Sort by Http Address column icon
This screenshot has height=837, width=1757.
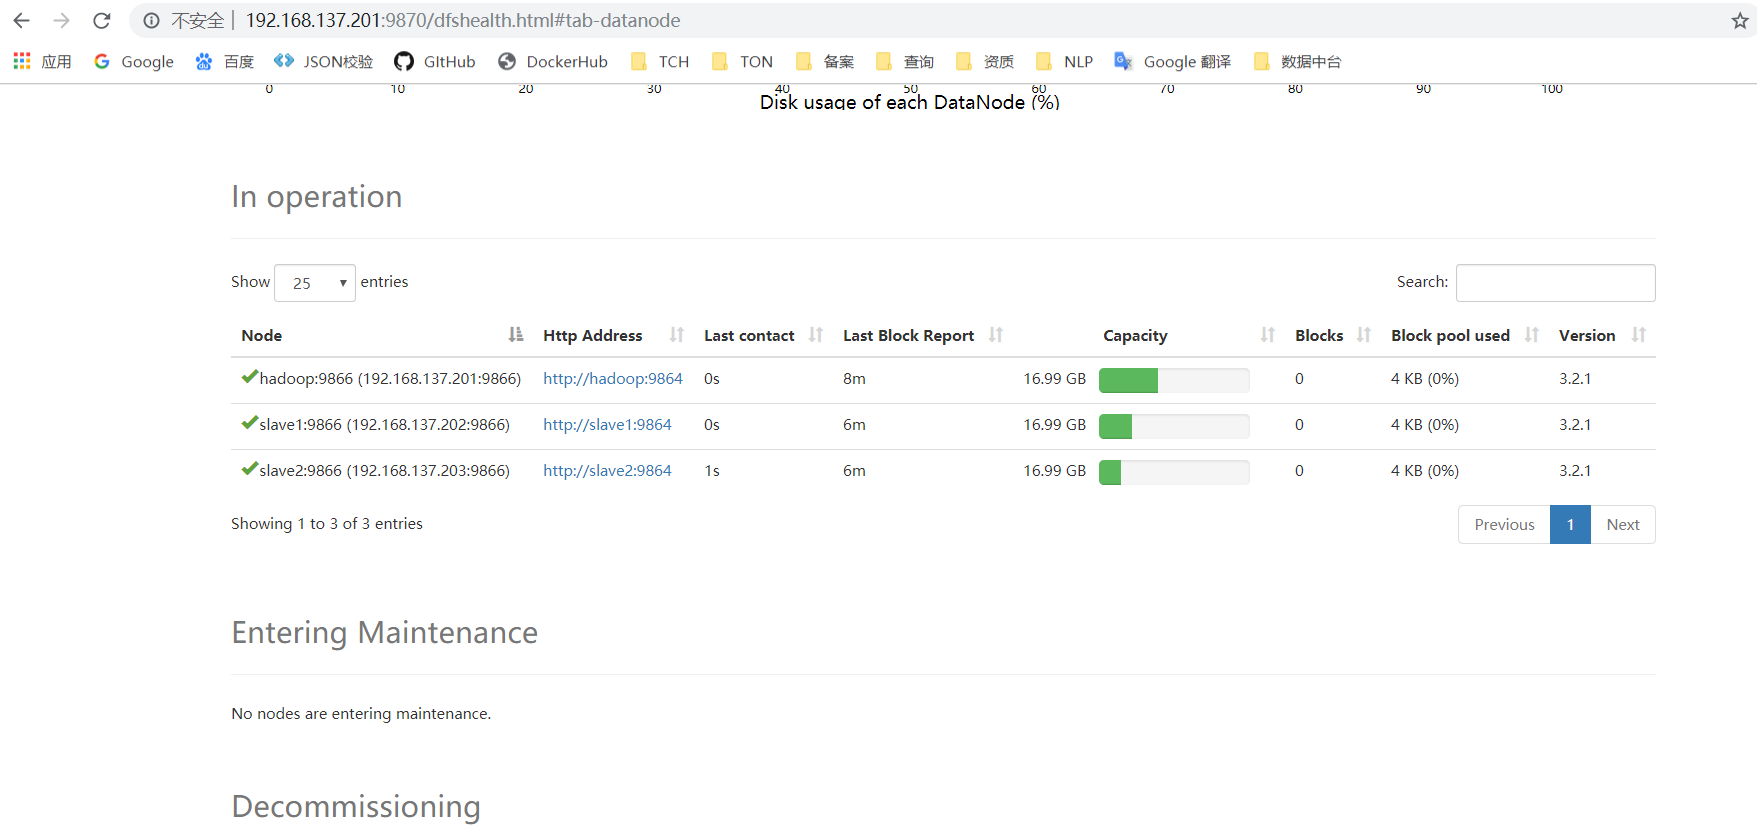pyautogui.click(x=677, y=335)
